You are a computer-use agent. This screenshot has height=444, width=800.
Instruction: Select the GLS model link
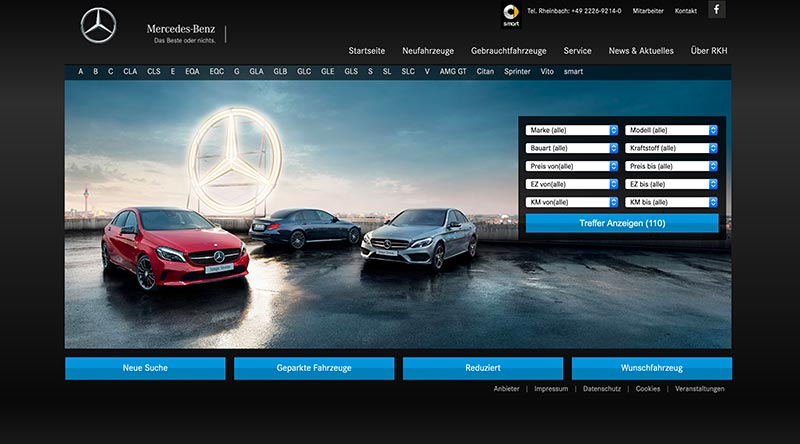(351, 71)
